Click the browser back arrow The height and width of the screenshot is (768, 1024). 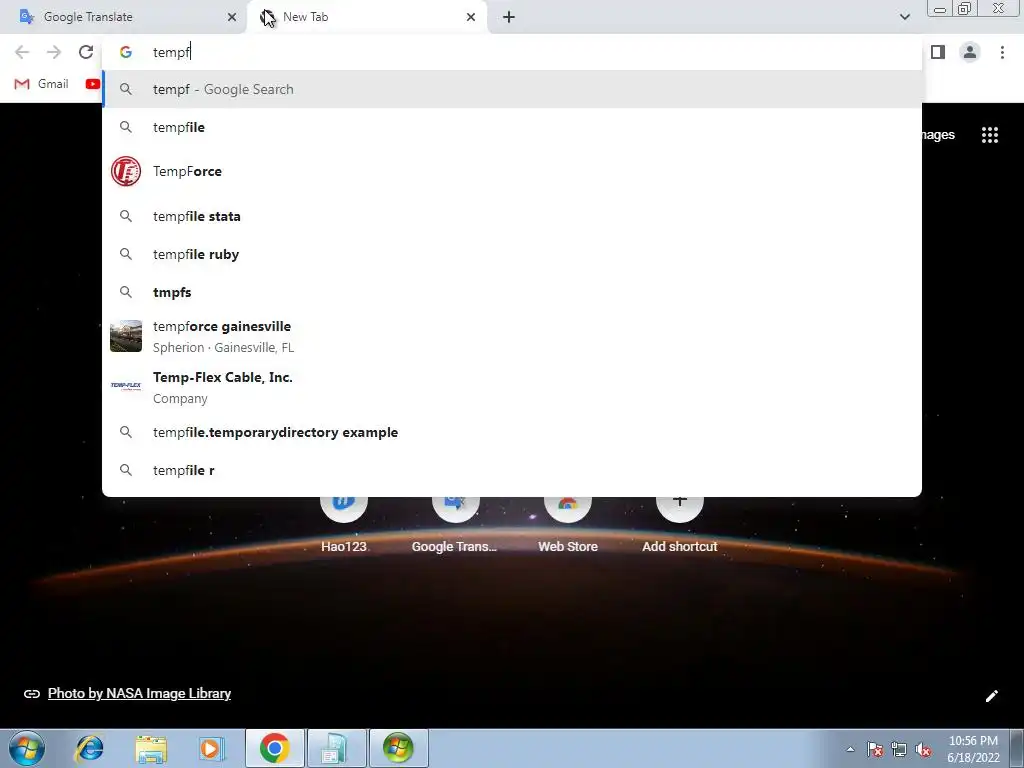pos(22,52)
